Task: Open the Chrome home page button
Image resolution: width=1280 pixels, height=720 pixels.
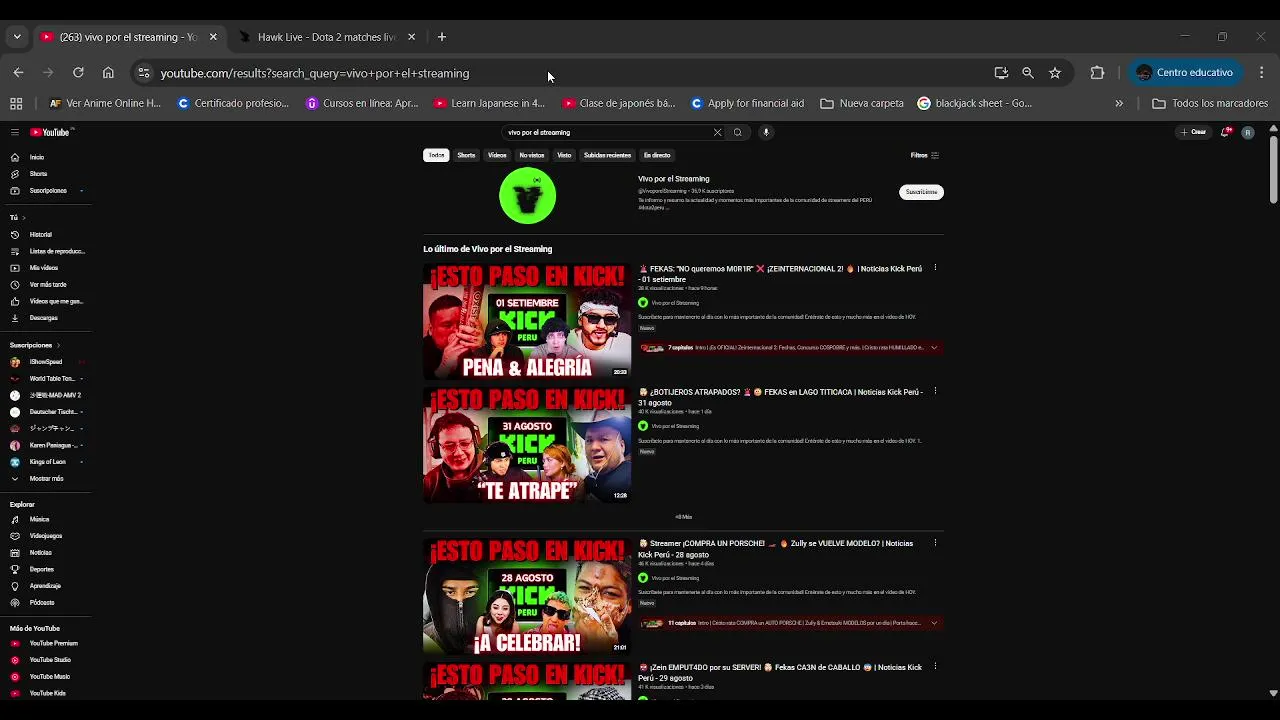Action: (108, 73)
